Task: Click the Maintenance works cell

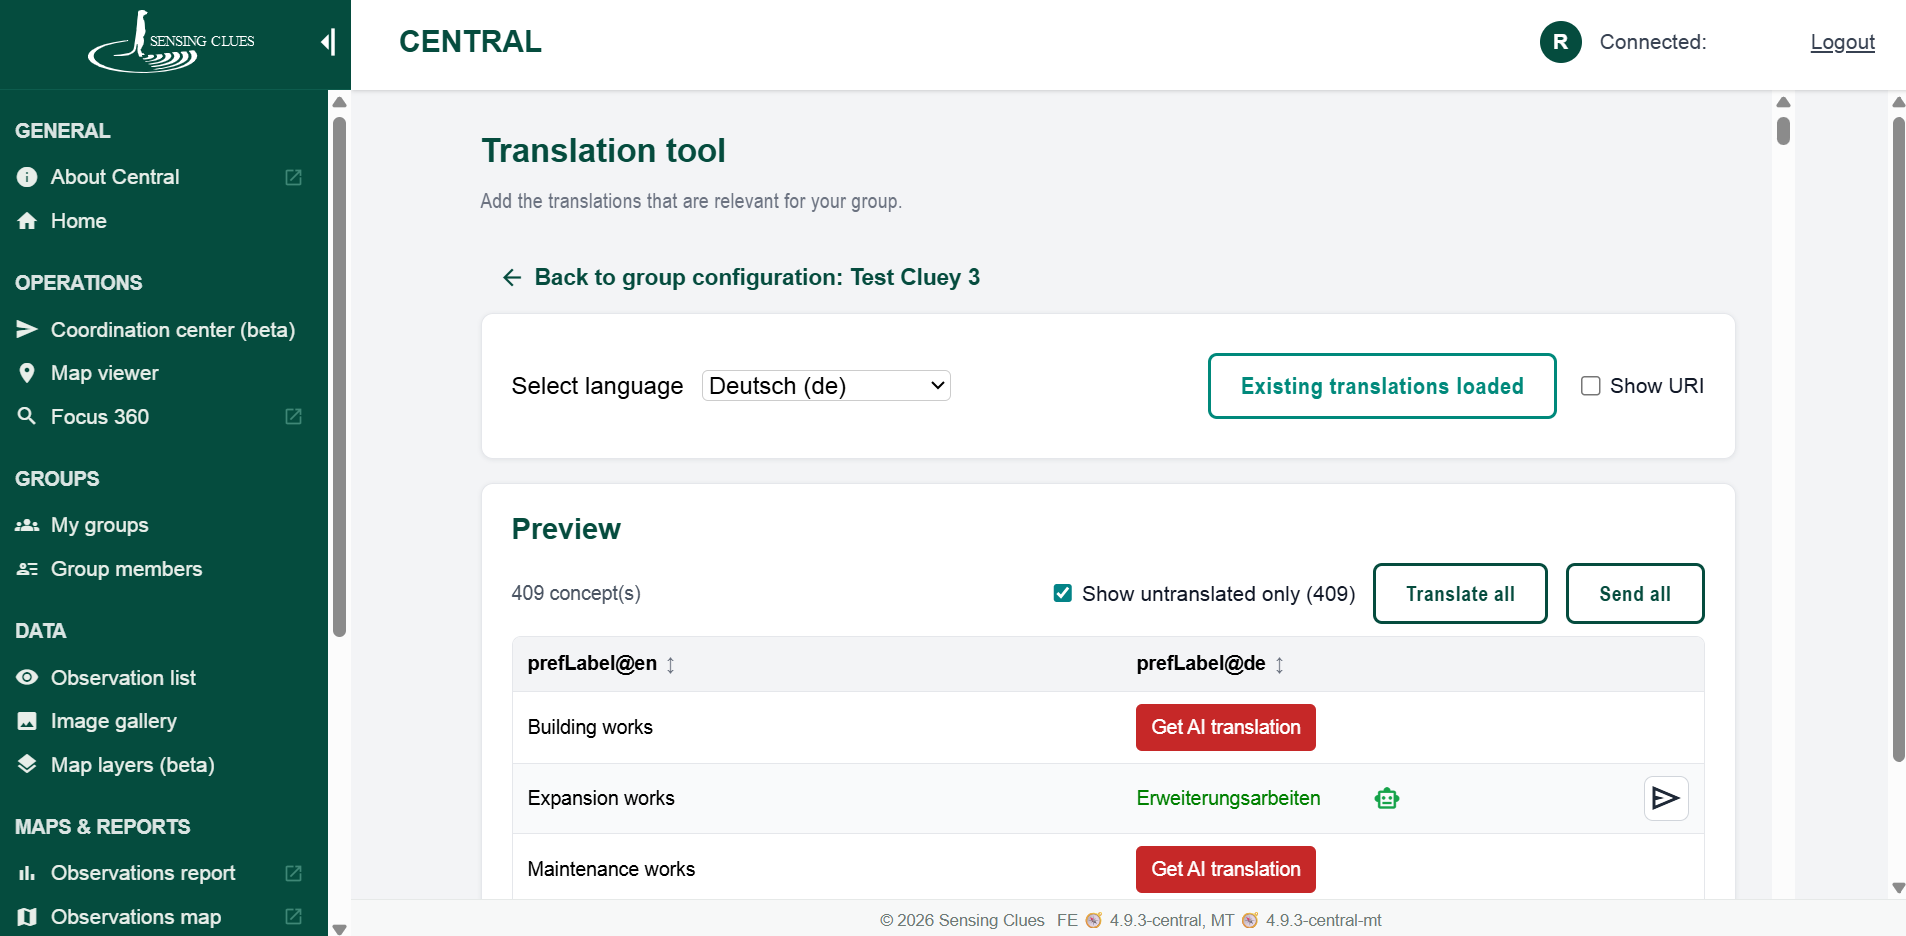Action: pyautogui.click(x=611, y=869)
